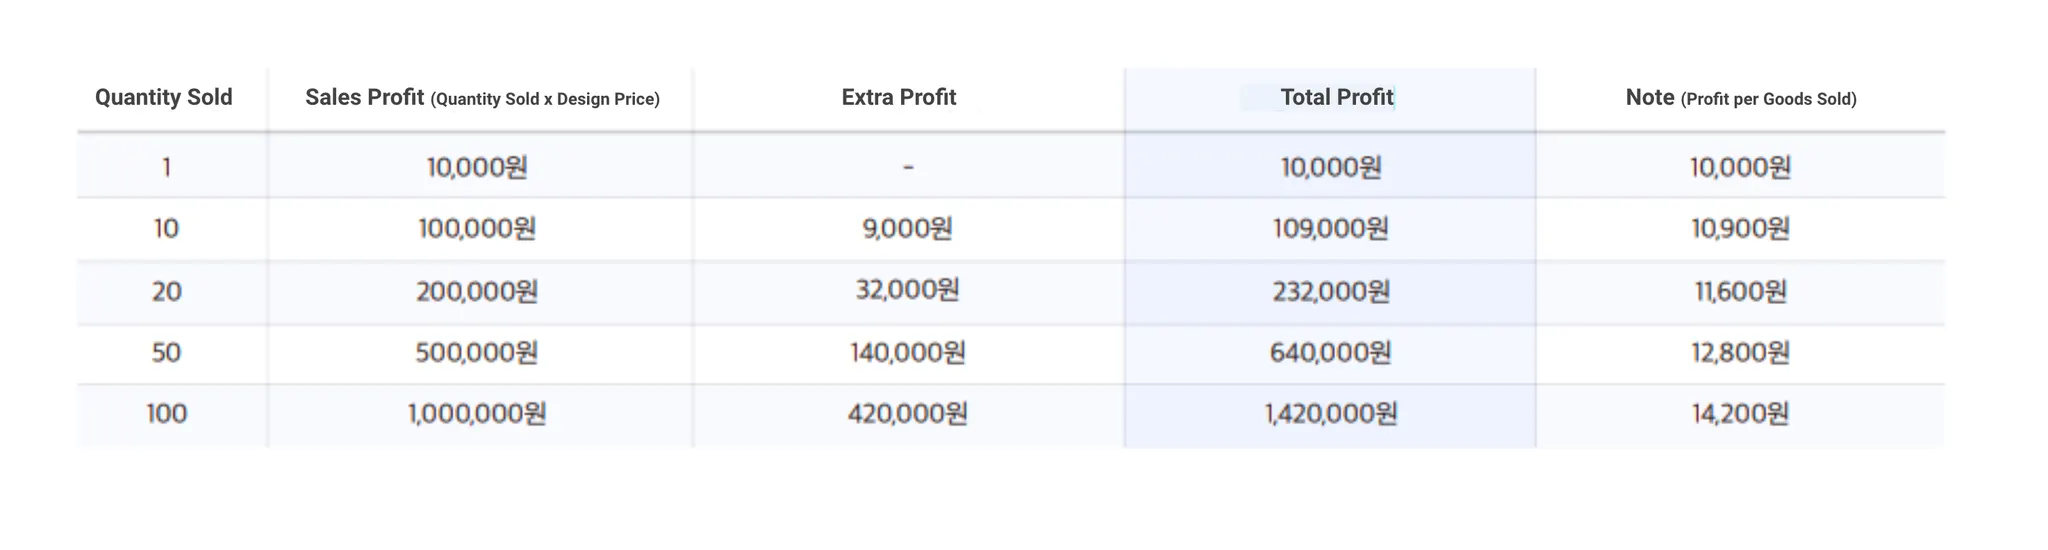The width and height of the screenshot is (2048, 550).
Task: Select the 9,000원 extra profit cell
Action: (907, 229)
